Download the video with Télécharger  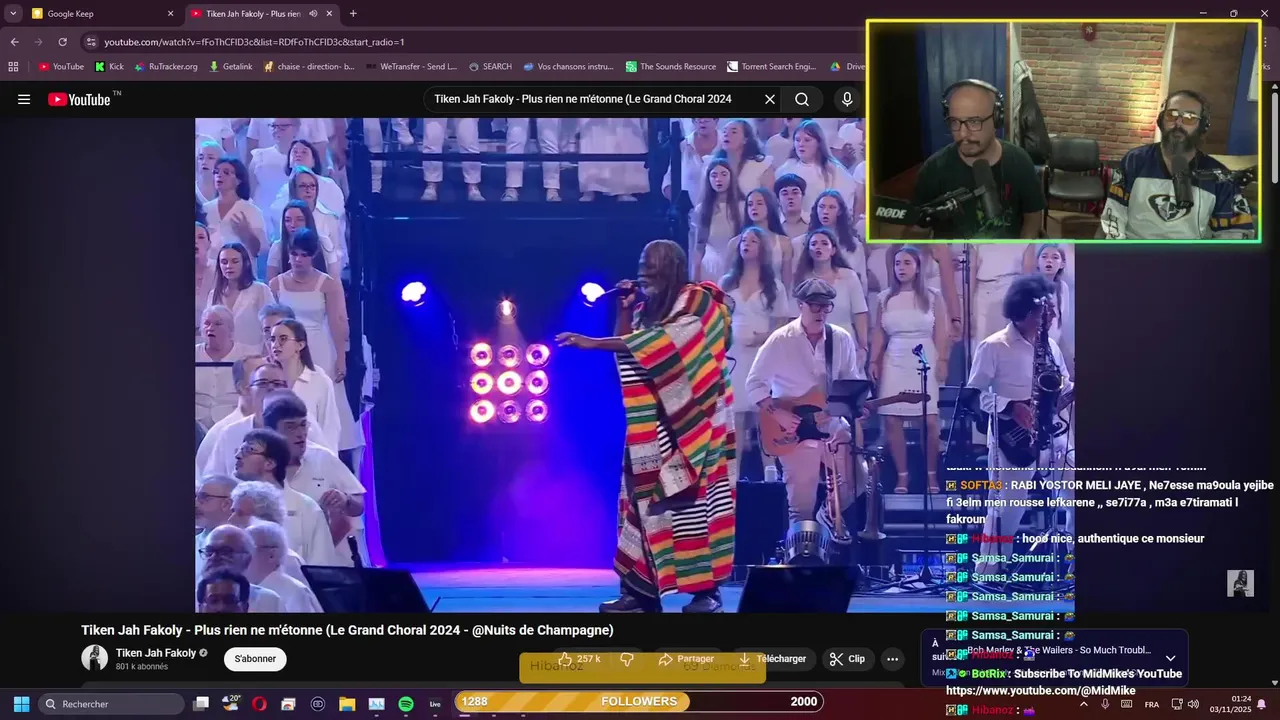click(x=772, y=659)
